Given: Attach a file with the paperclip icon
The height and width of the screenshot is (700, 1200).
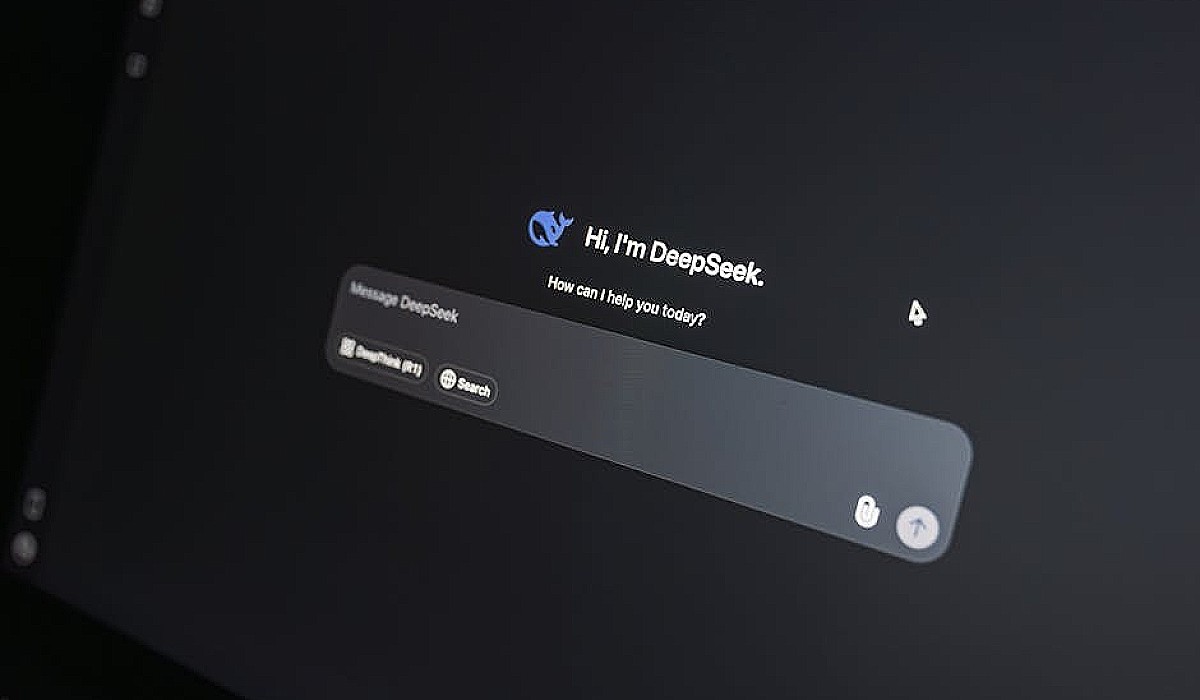Looking at the screenshot, I should point(866,513).
